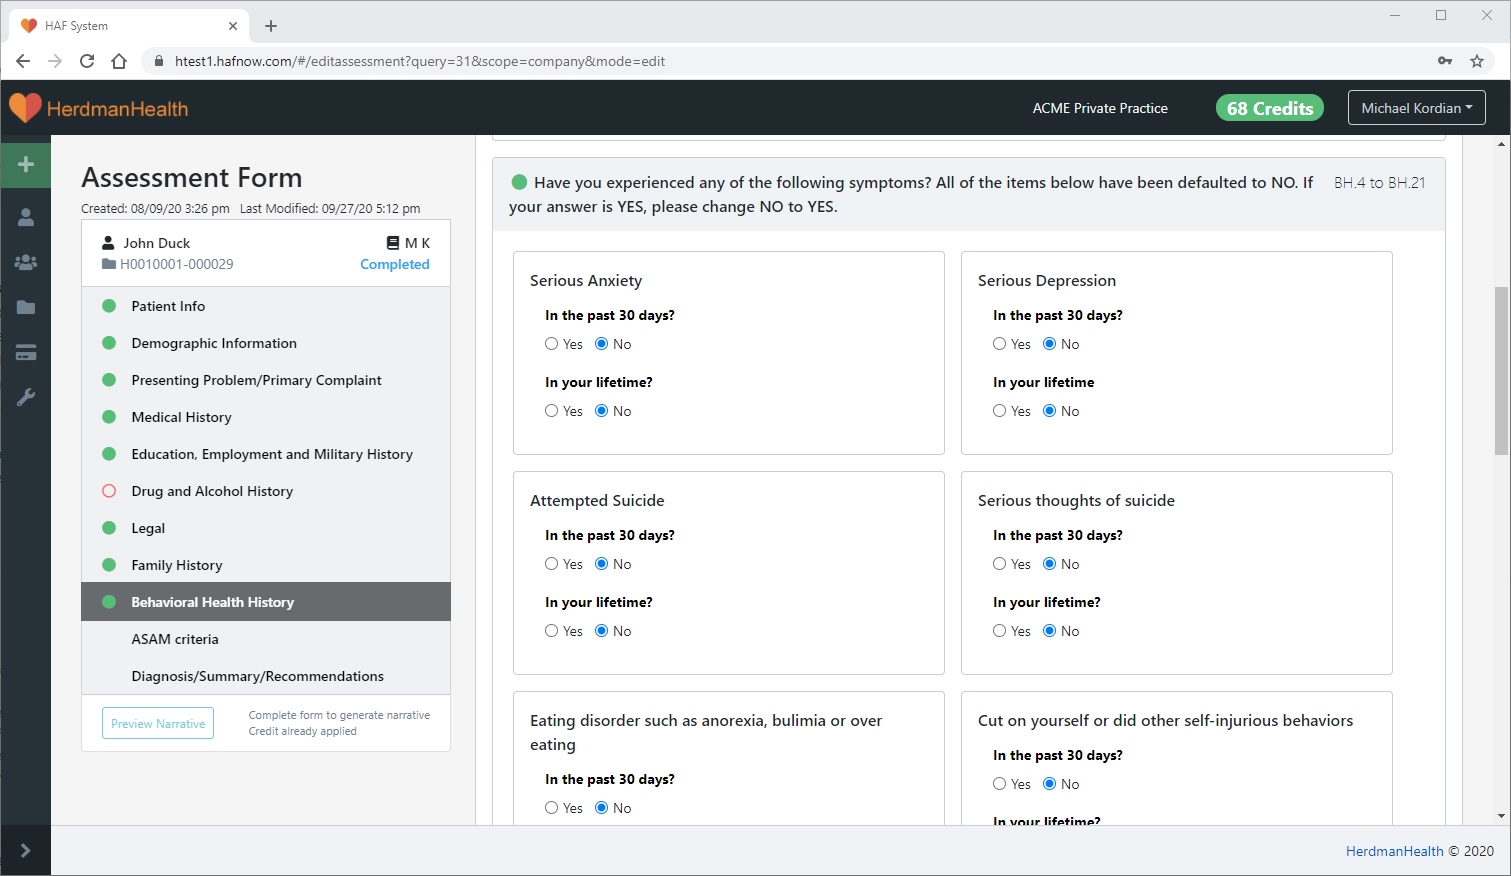Click the wrench tools icon in sidebar
1511x876 pixels.
pos(26,397)
